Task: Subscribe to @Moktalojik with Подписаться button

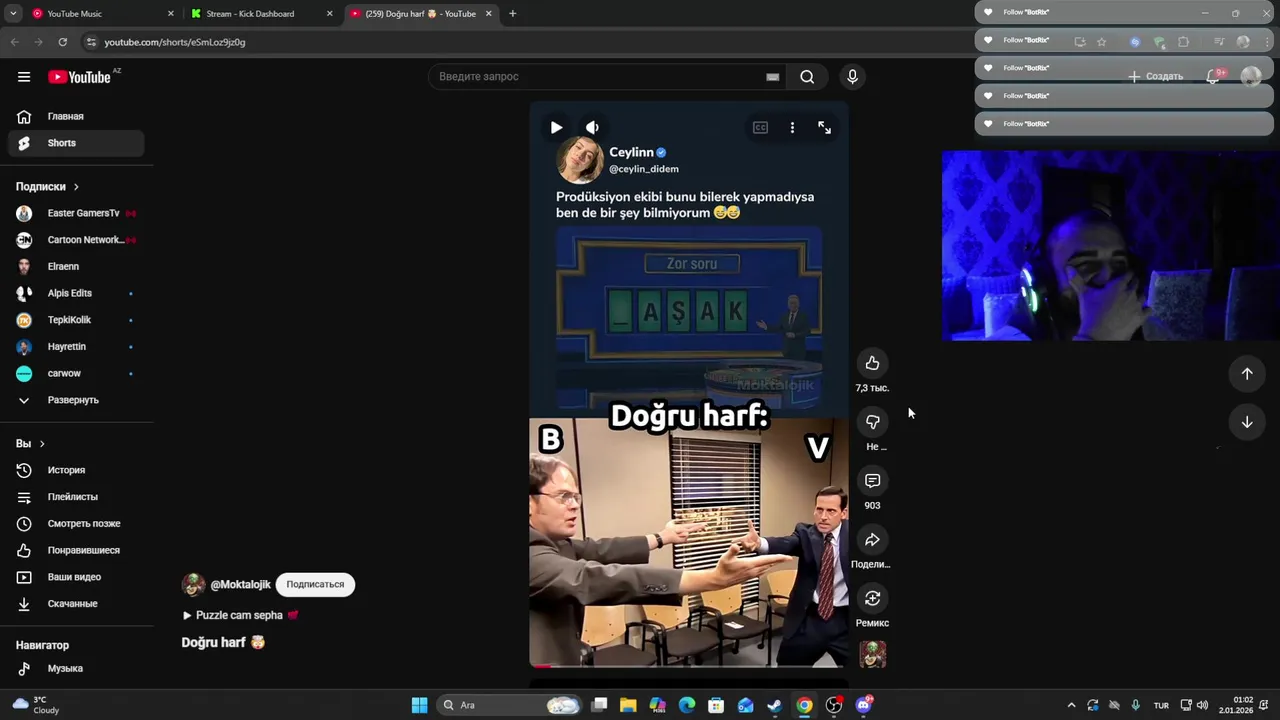Action: pyautogui.click(x=315, y=584)
